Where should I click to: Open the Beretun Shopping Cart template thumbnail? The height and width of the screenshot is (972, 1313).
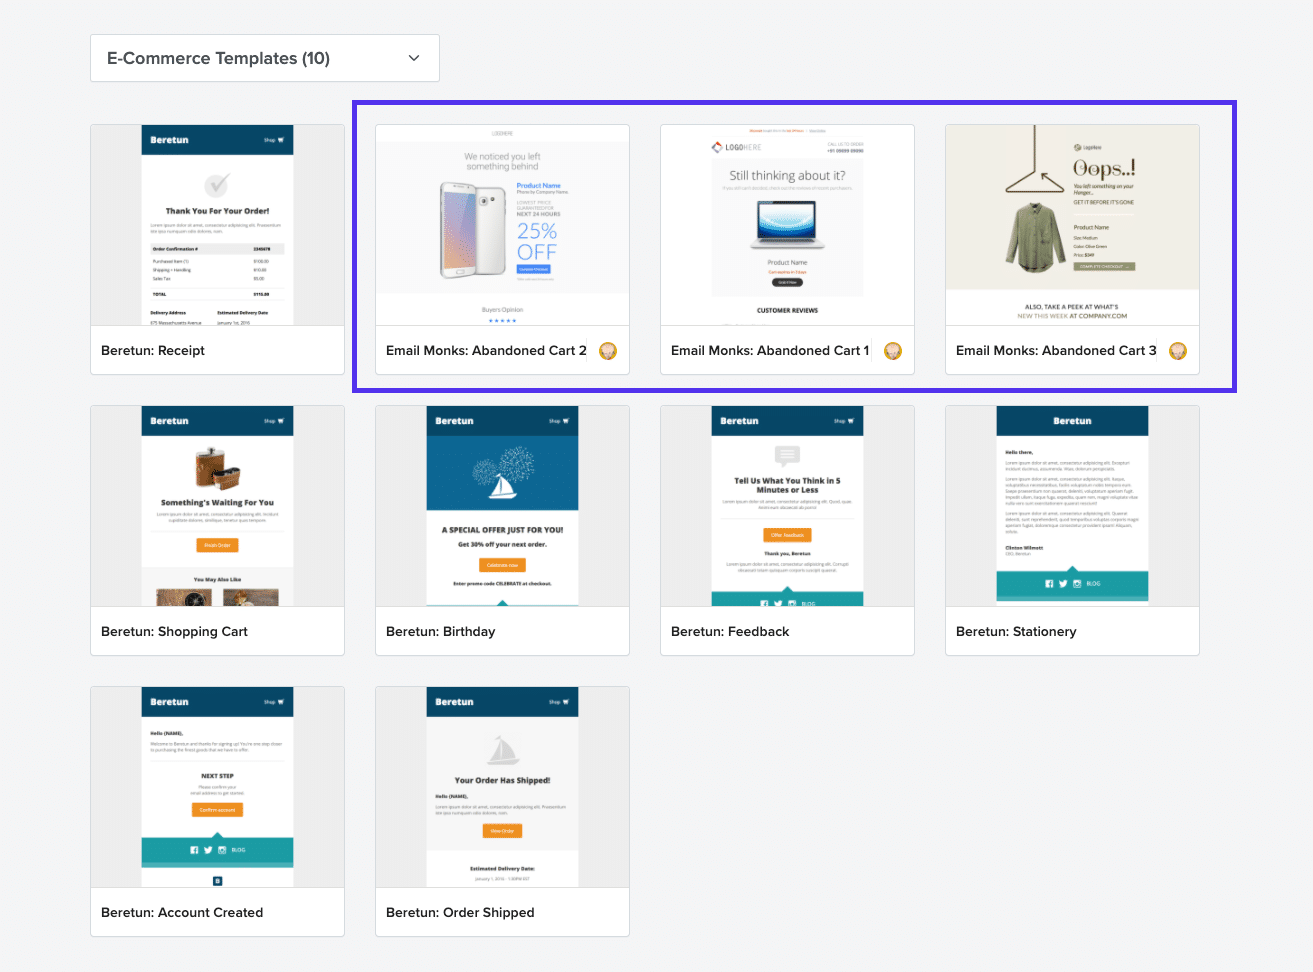pyautogui.click(x=217, y=505)
